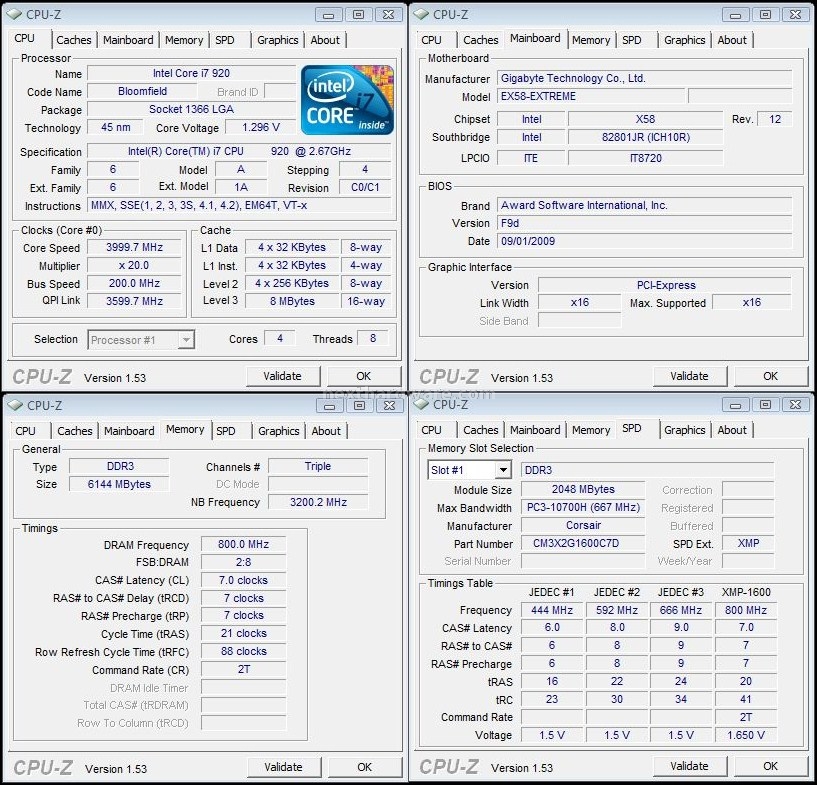Viewport: 817px width, 785px height.
Task: Click Validate in the bottom-left Memory window
Action: click(283, 767)
